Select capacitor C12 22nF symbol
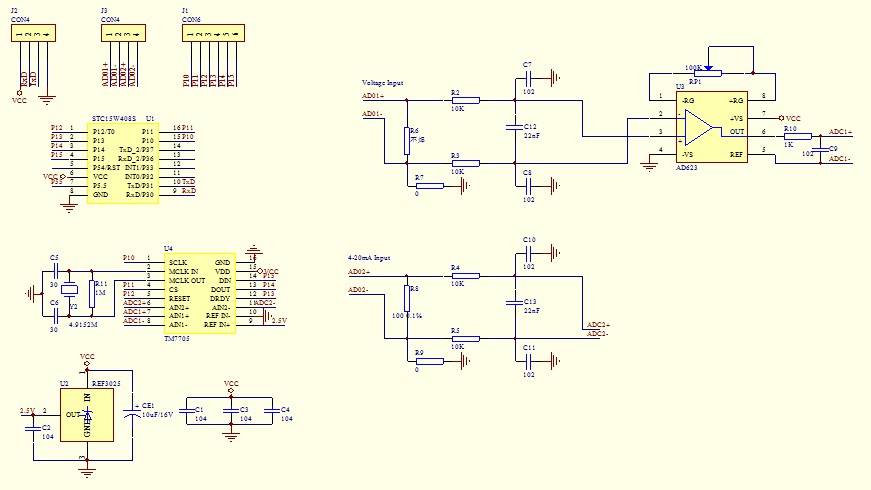Screen dimensions: 871x490 tap(514, 127)
